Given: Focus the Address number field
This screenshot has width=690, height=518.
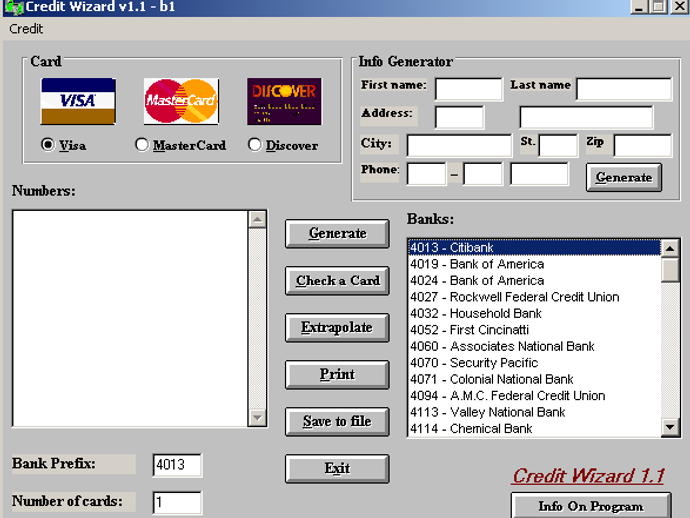Looking at the screenshot, I should [459, 117].
